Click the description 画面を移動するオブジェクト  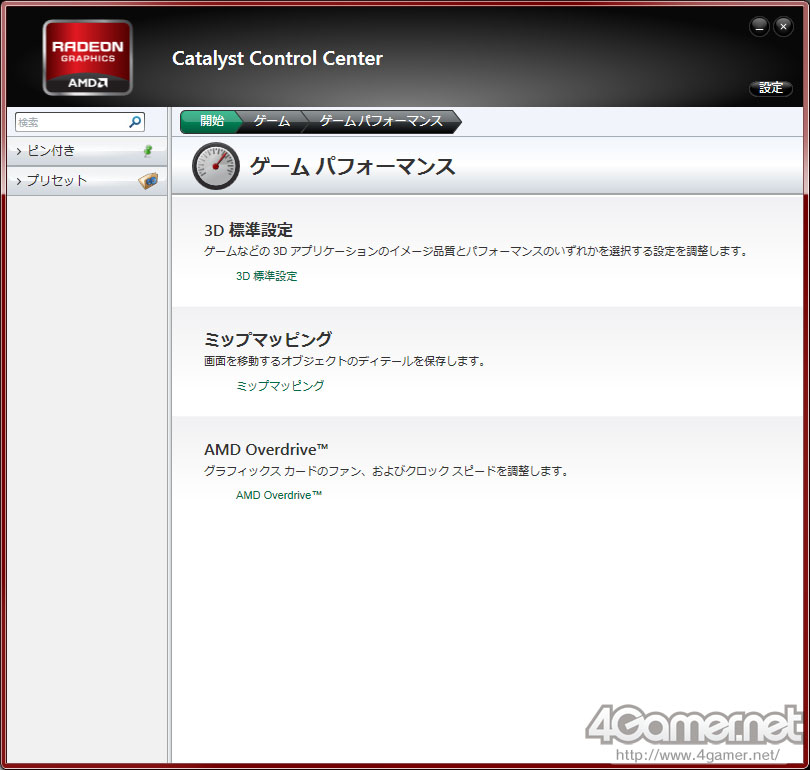click(345, 361)
